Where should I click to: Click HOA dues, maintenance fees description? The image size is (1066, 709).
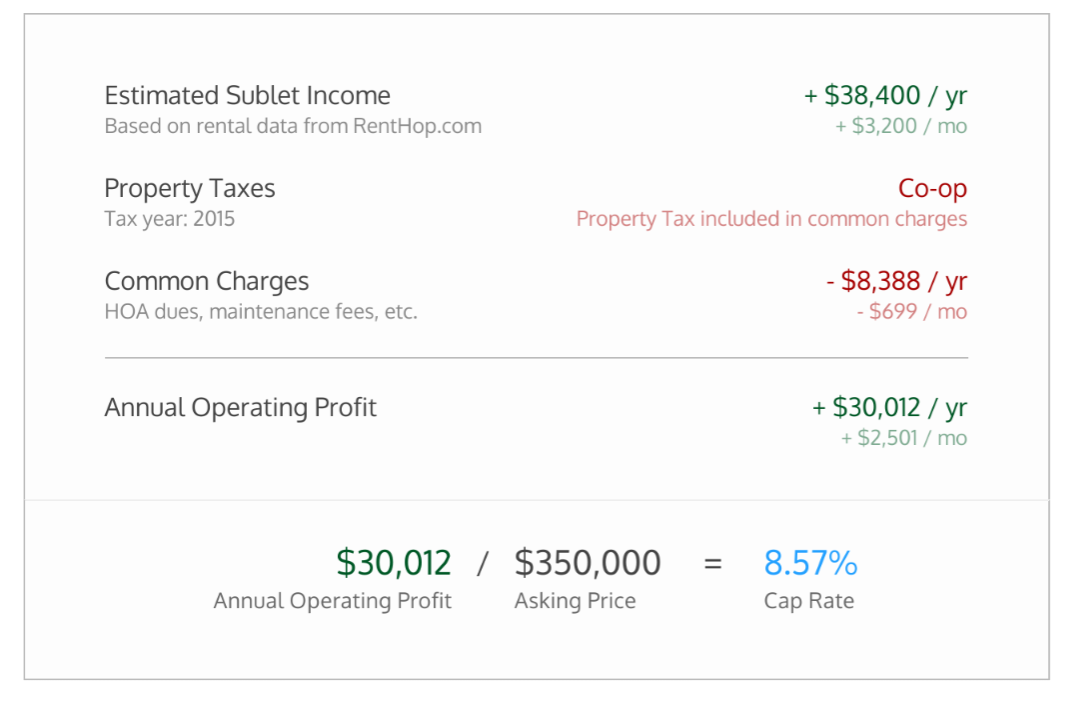(261, 312)
